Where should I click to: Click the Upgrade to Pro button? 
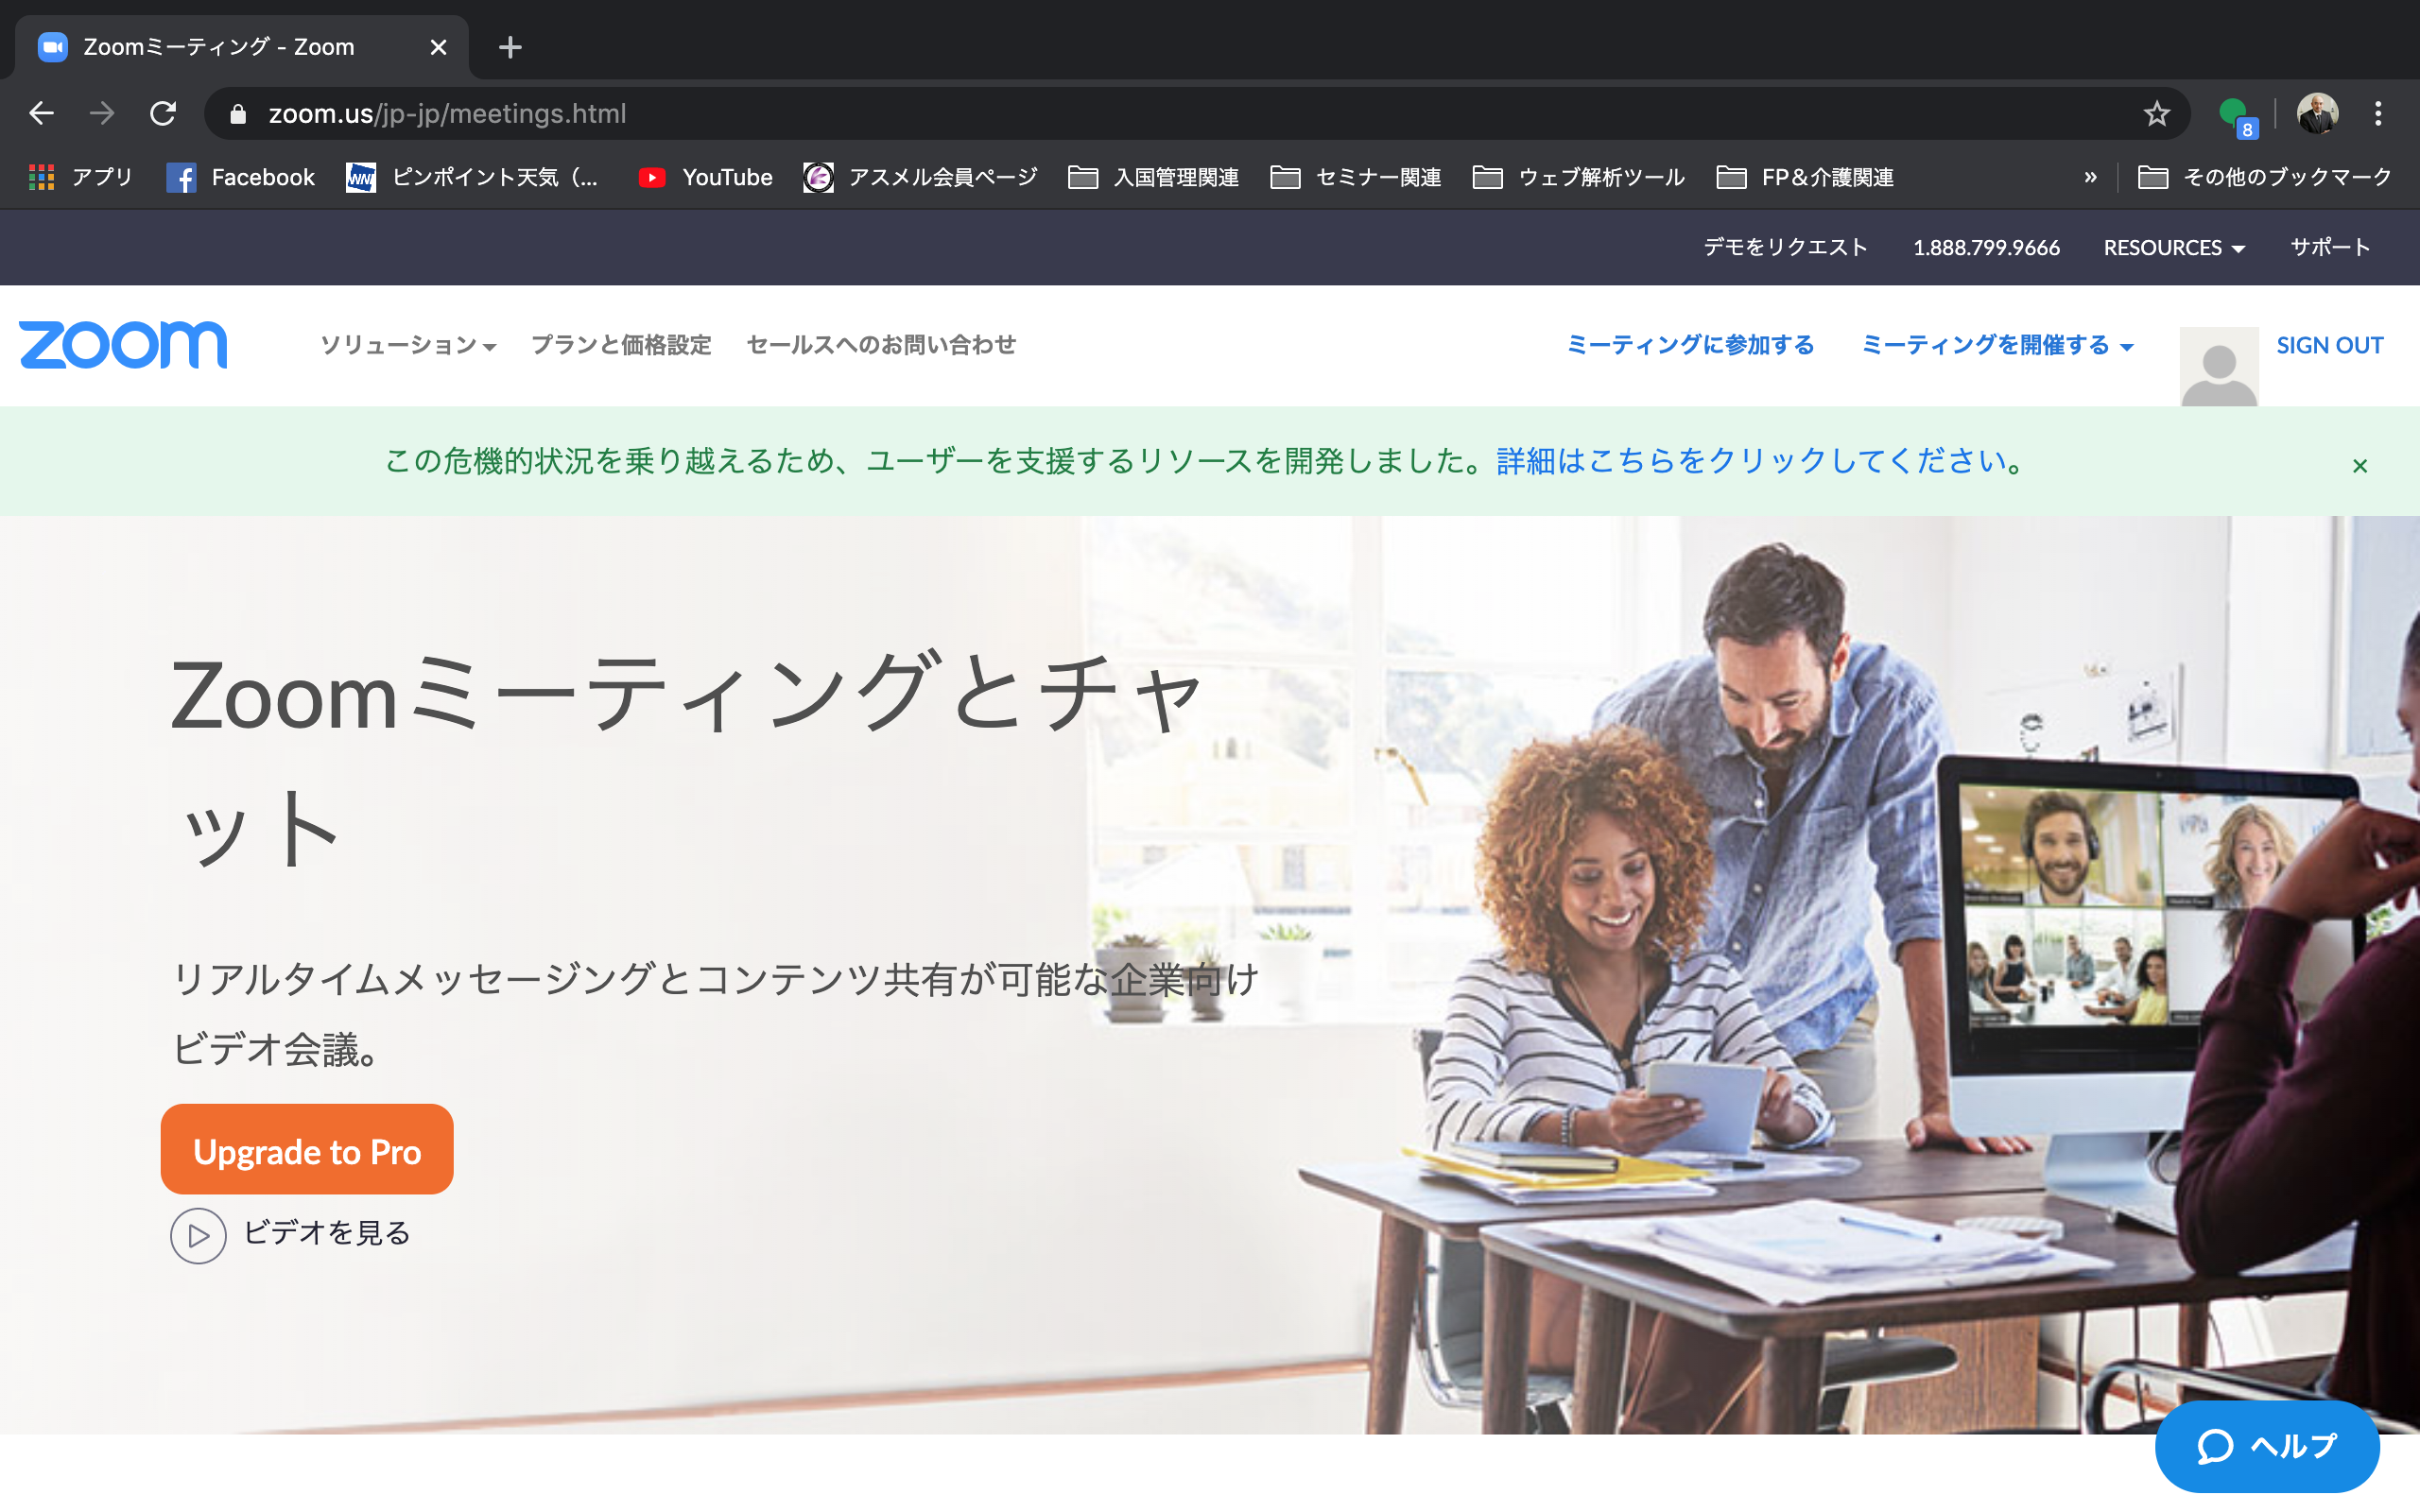307,1149
